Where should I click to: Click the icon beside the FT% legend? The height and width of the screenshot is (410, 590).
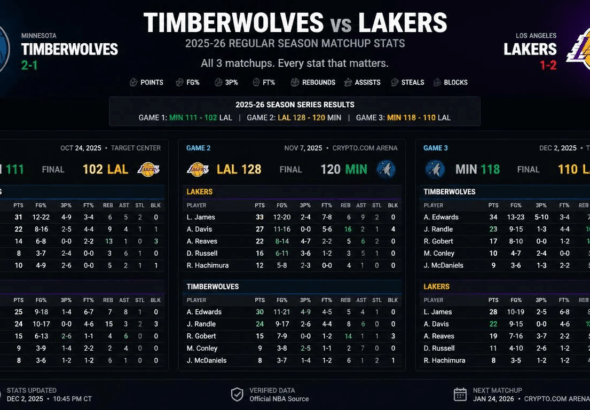point(256,82)
